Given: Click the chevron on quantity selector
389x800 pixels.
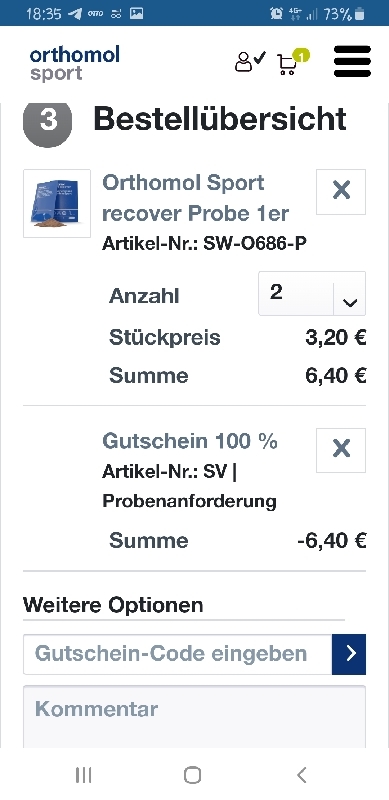Looking at the screenshot, I should (350, 302).
